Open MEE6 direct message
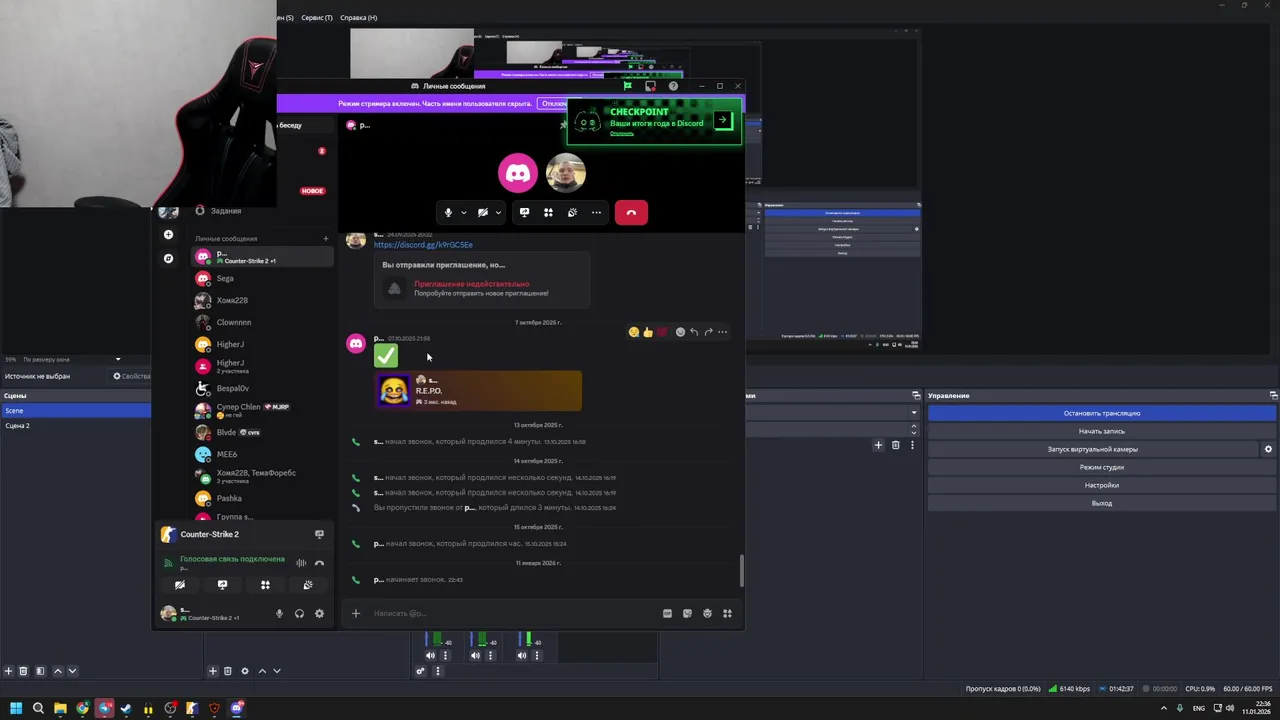The height and width of the screenshot is (720, 1280). 262,454
